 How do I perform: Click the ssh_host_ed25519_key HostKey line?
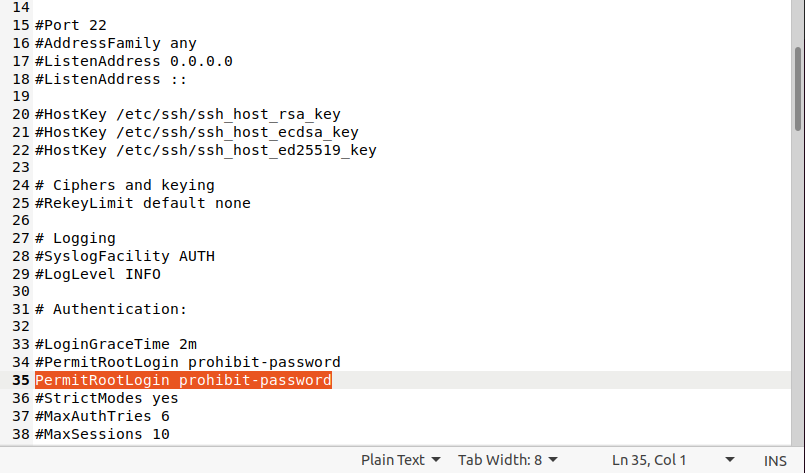click(205, 151)
